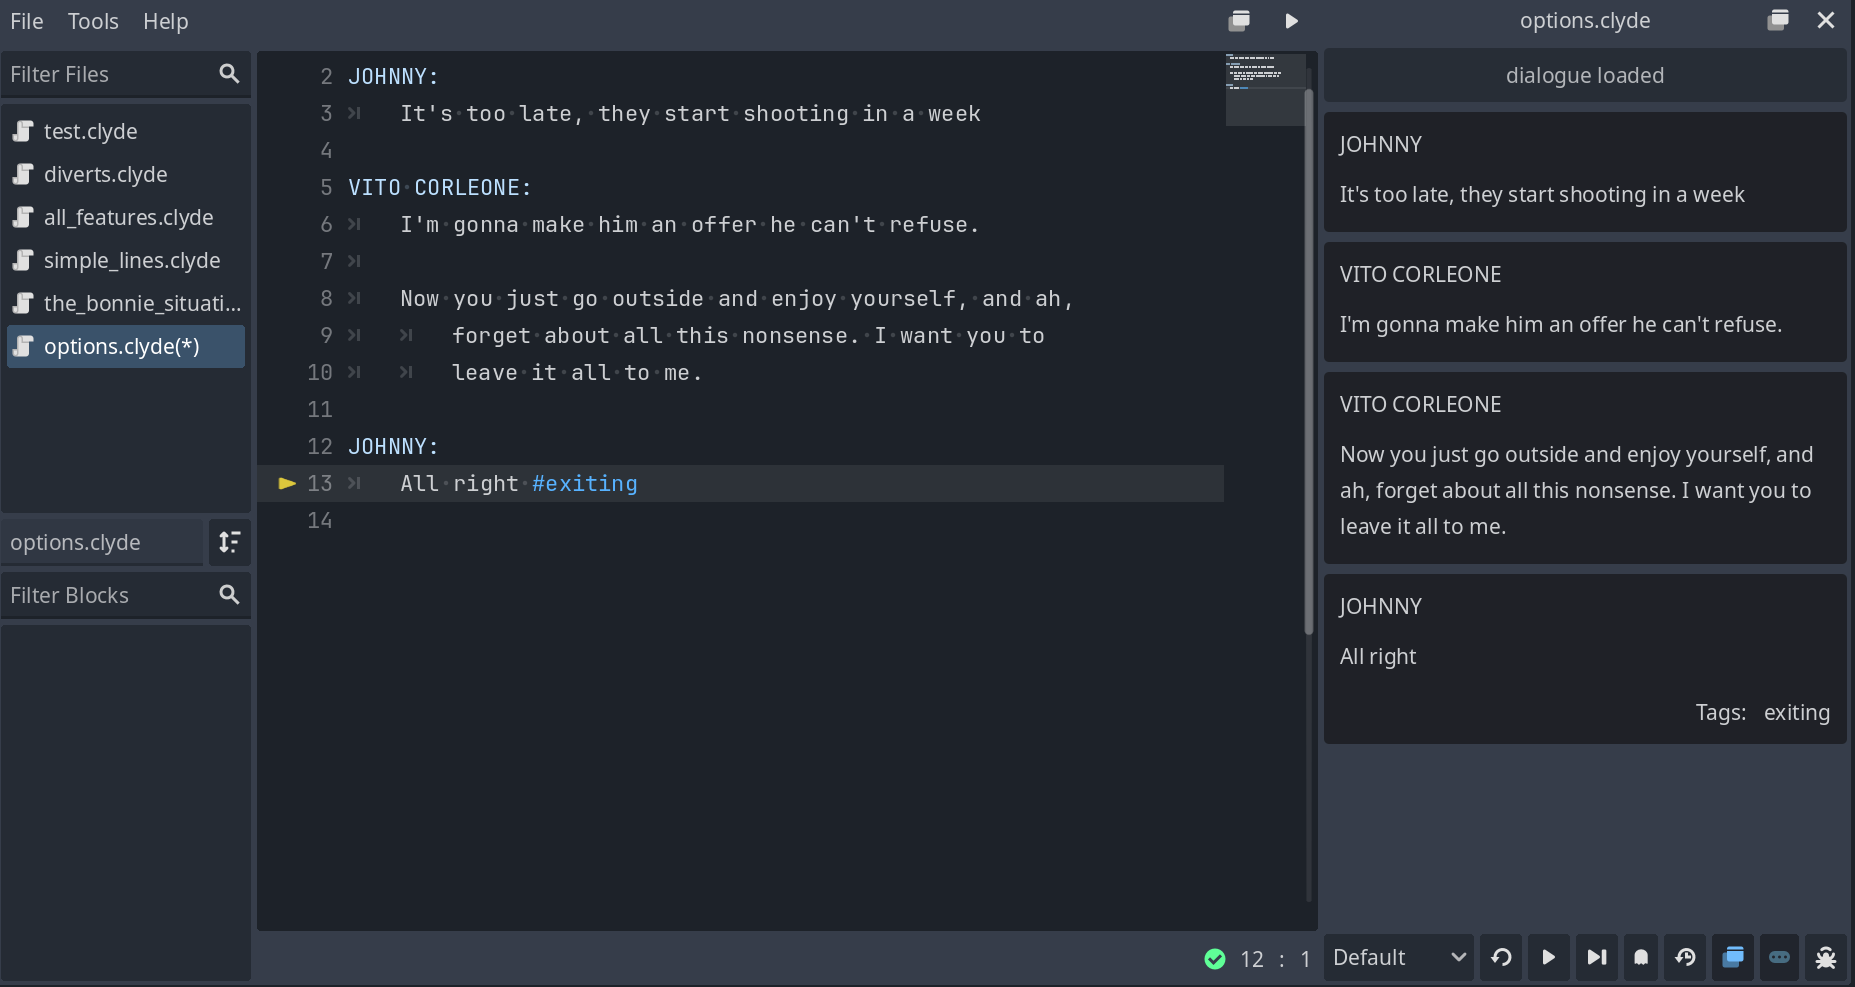This screenshot has width=1855, height=987.
Task: Click the sort blocks icon beside options.clyde
Action: 229,542
